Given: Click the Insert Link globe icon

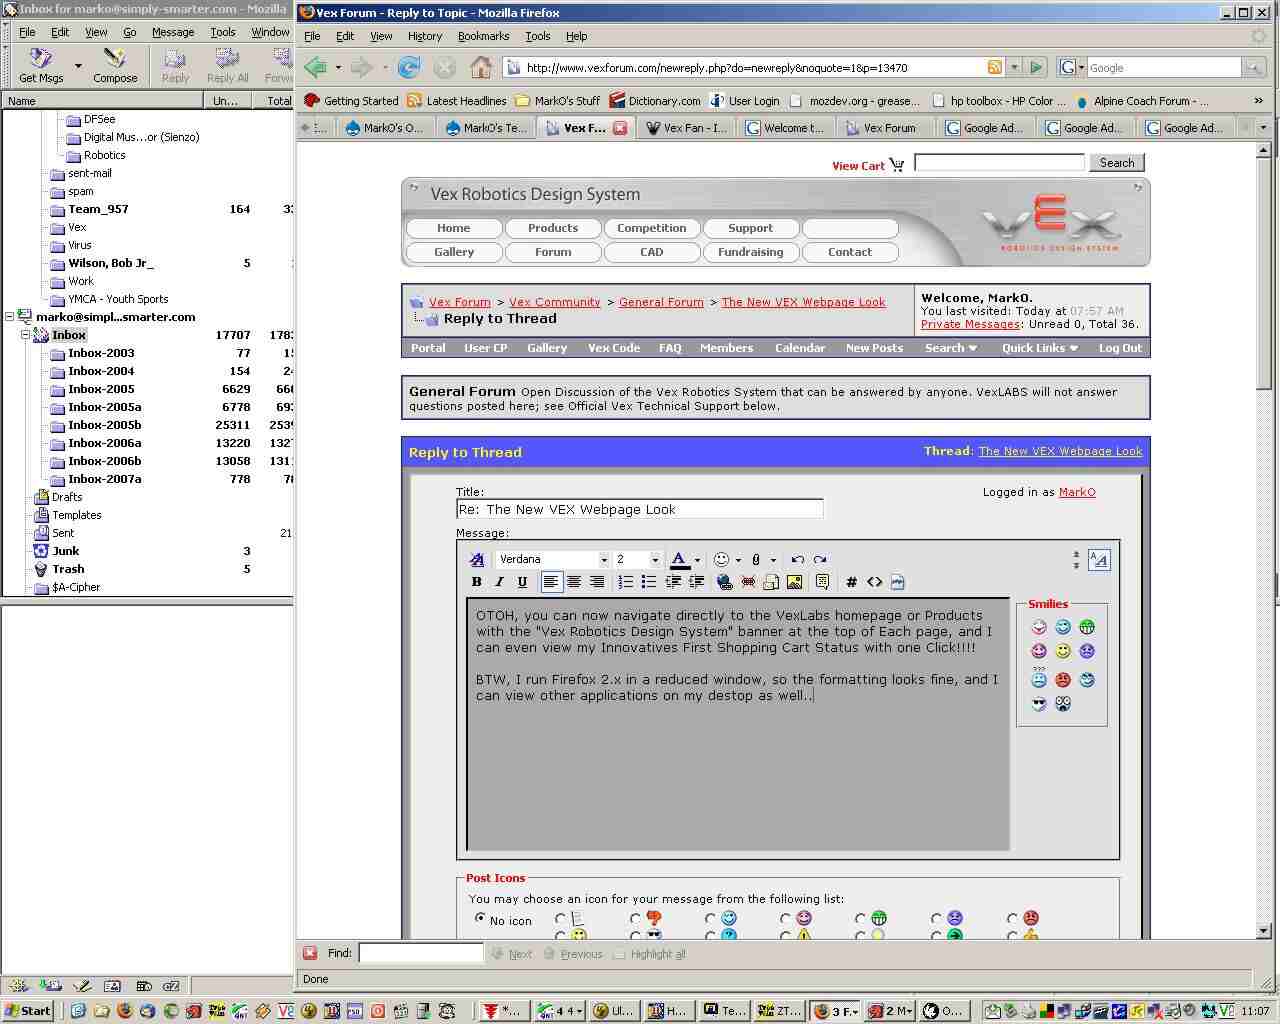Looking at the screenshot, I should (x=725, y=582).
